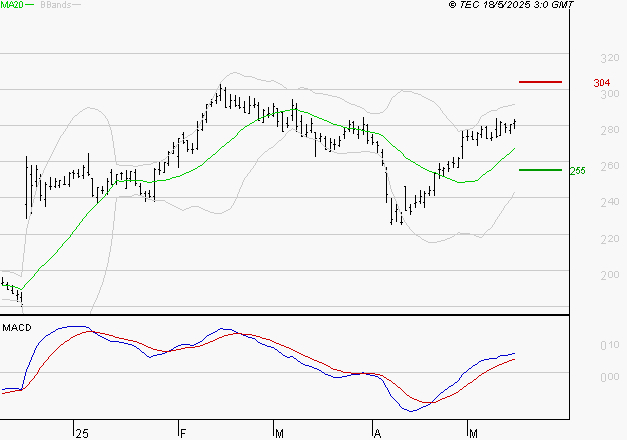Click the 300 price axis label
The image size is (627, 440).
click(x=609, y=94)
